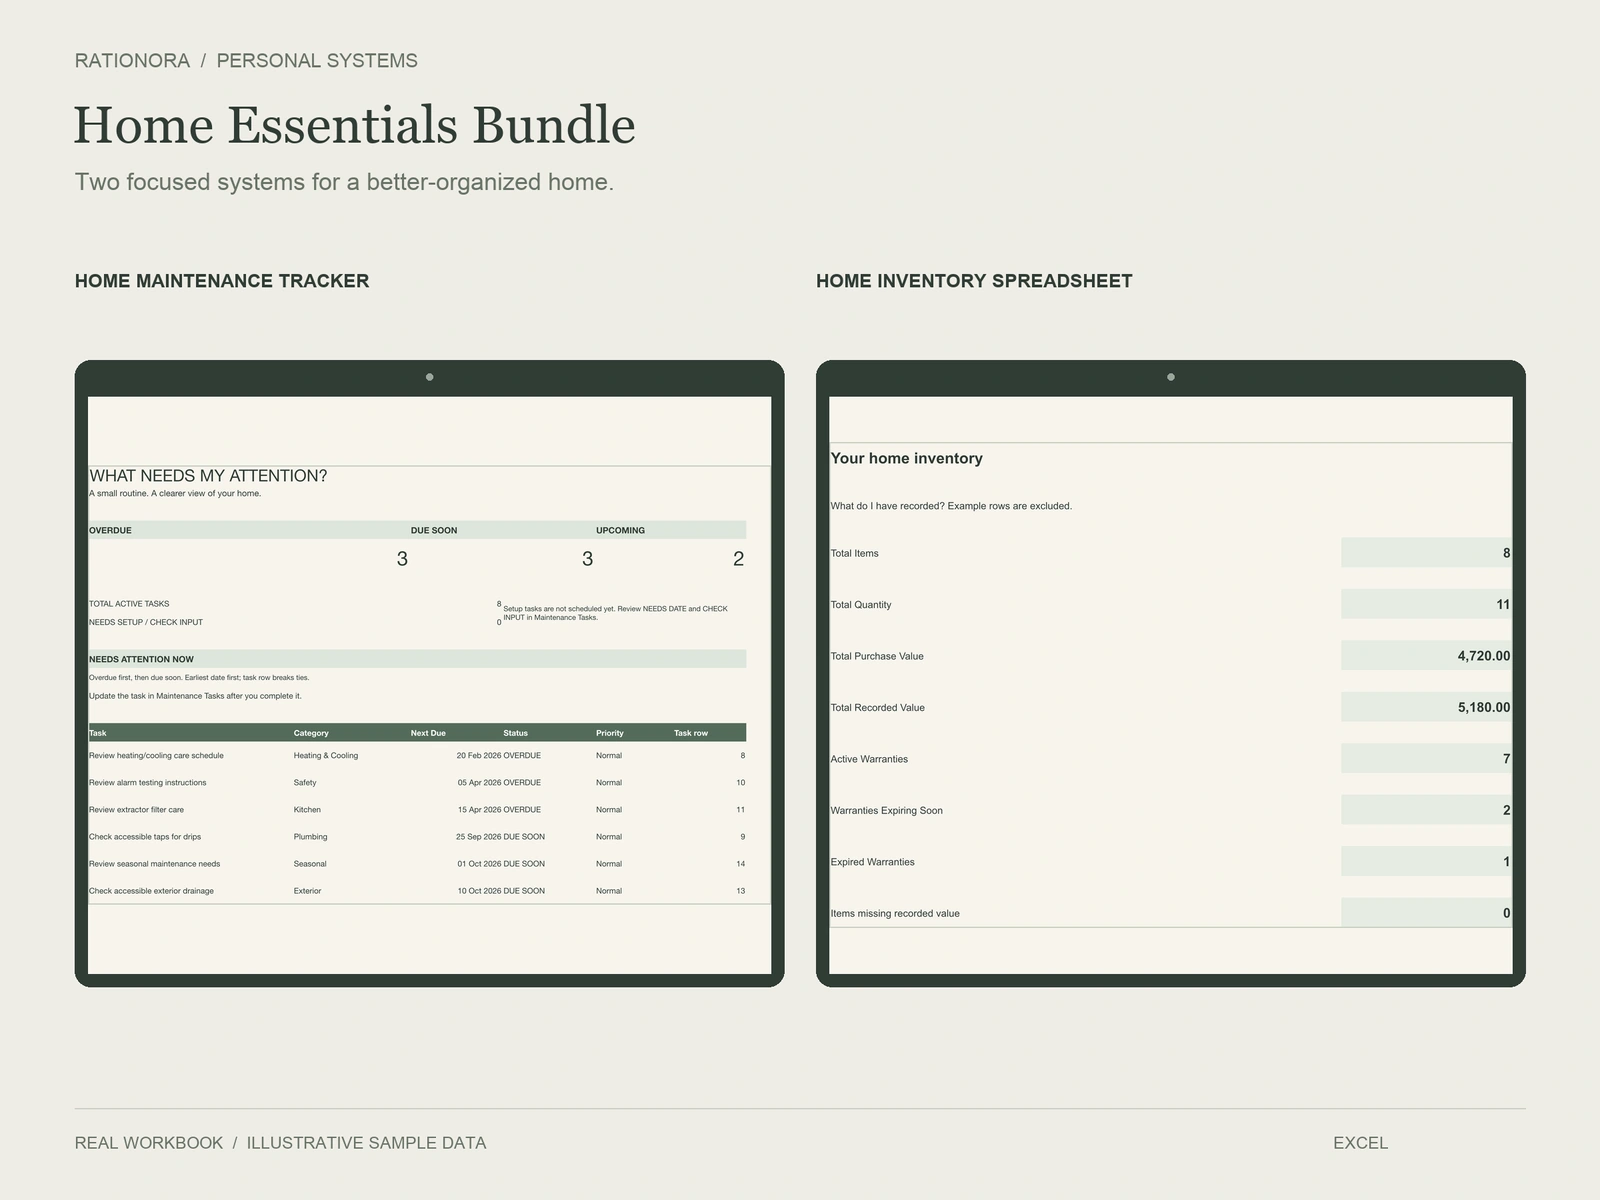Select the Warranties Expiring Soon value cell
Viewport: 1600px width, 1200px height.
[x=1426, y=810]
